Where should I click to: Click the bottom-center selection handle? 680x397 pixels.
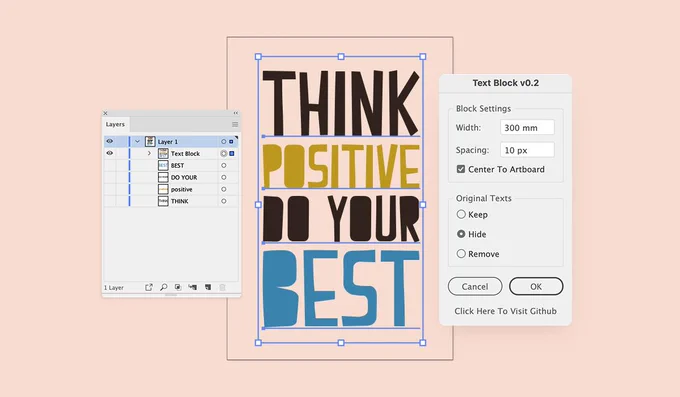[x=341, y=343]
